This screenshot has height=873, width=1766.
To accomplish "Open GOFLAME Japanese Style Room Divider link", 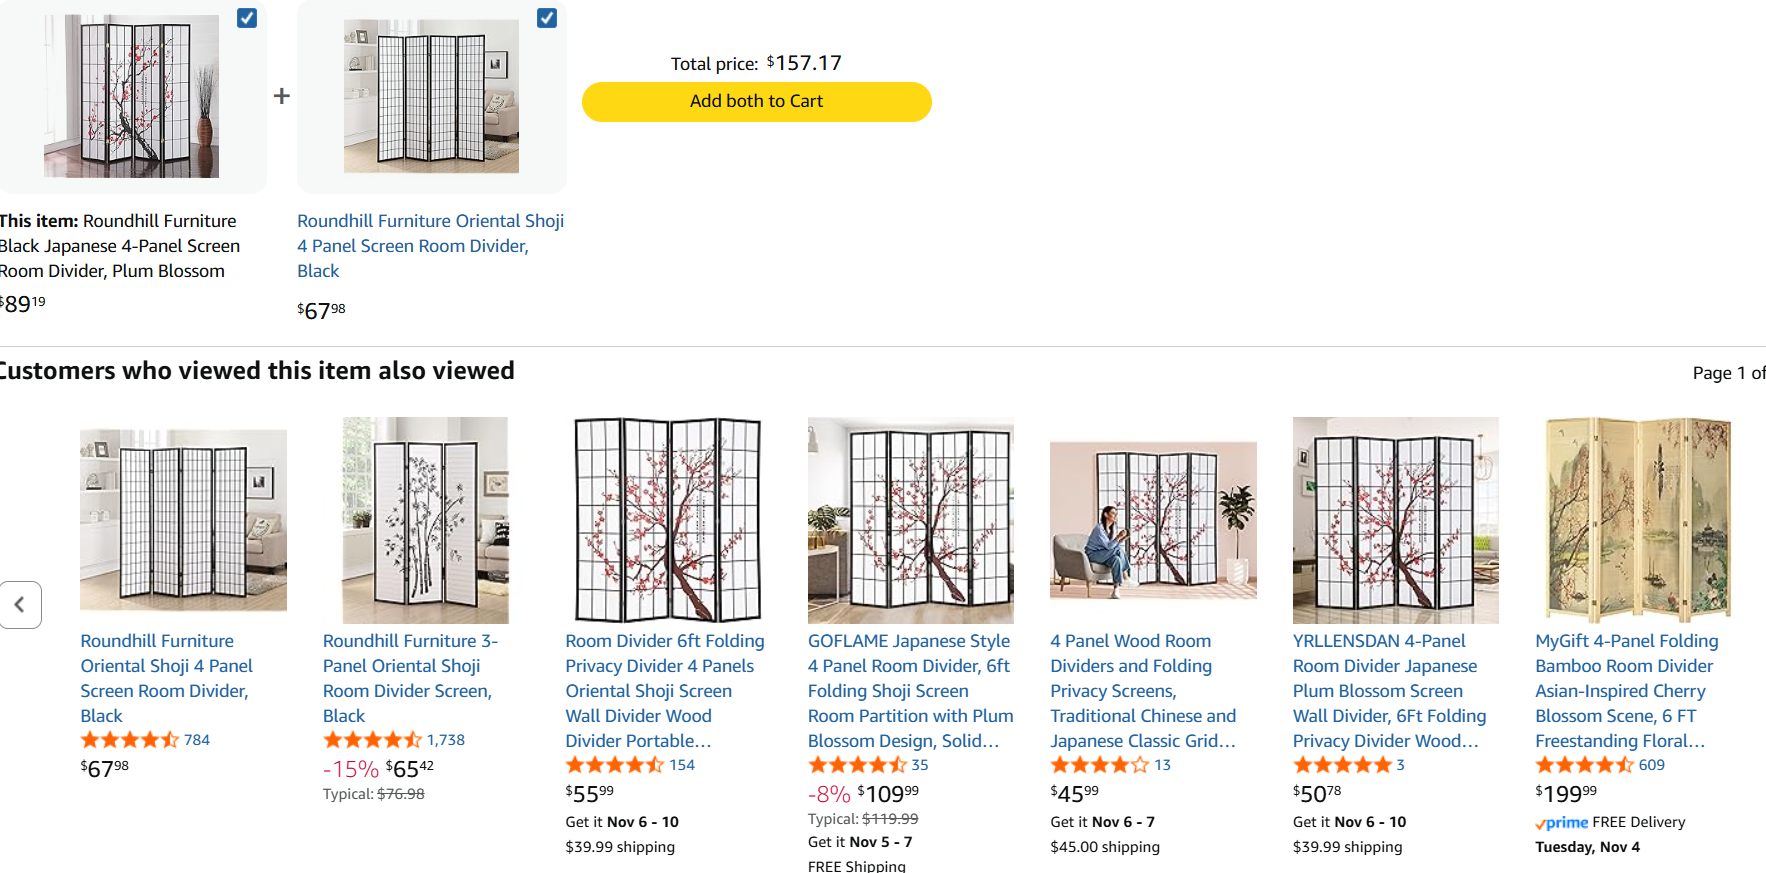I will pyautogui.click(x=910, y=690).
